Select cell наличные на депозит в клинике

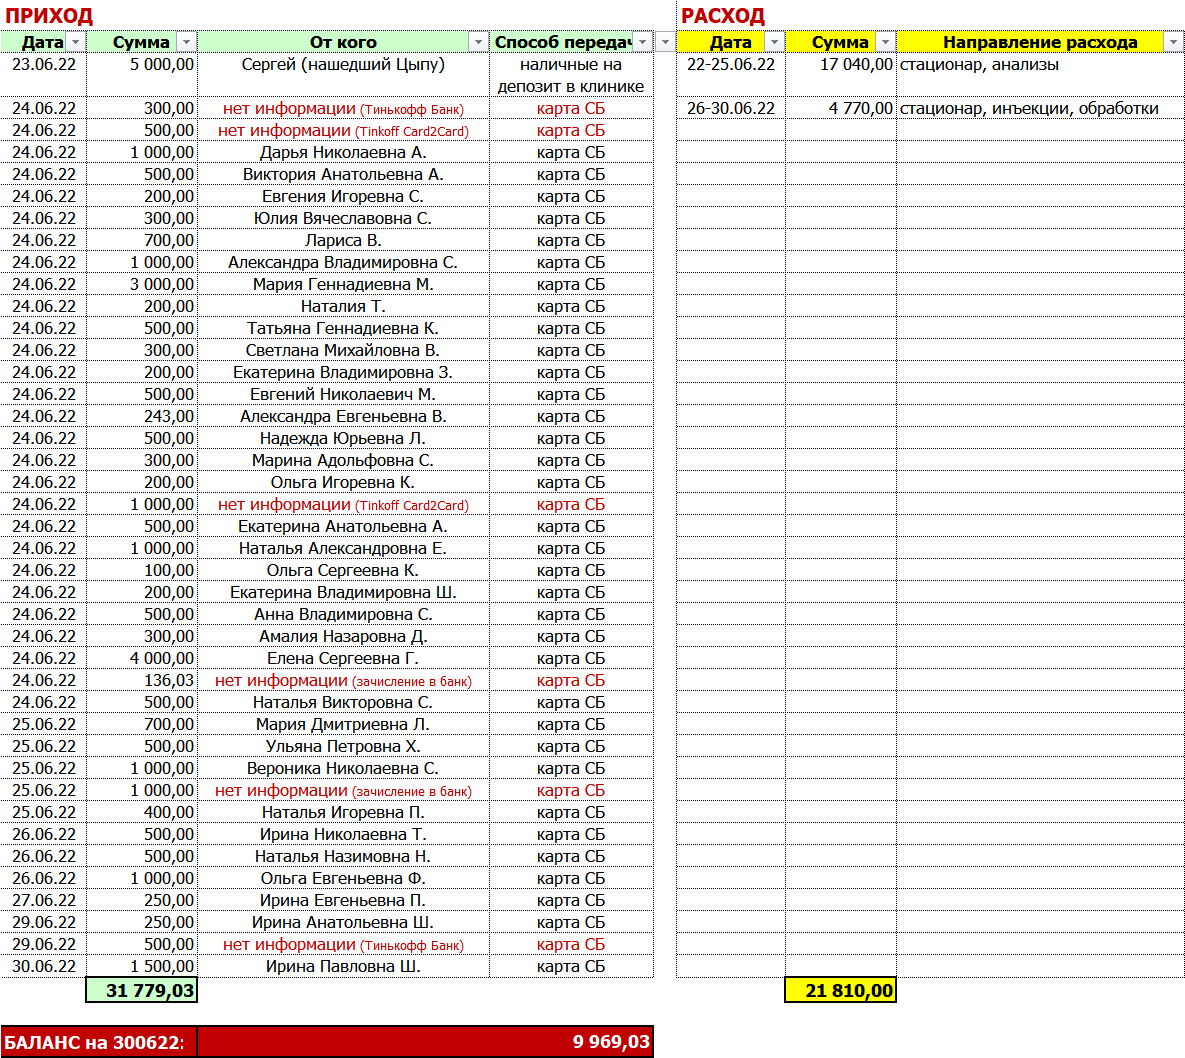click(571, 75)
